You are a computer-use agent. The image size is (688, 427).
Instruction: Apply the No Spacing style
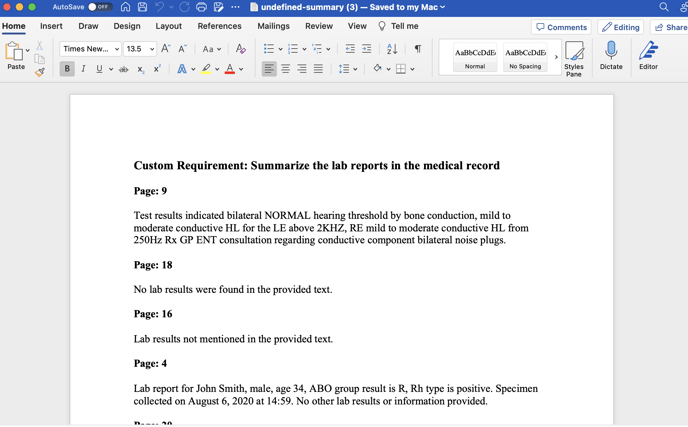click(x=525, y=57)
